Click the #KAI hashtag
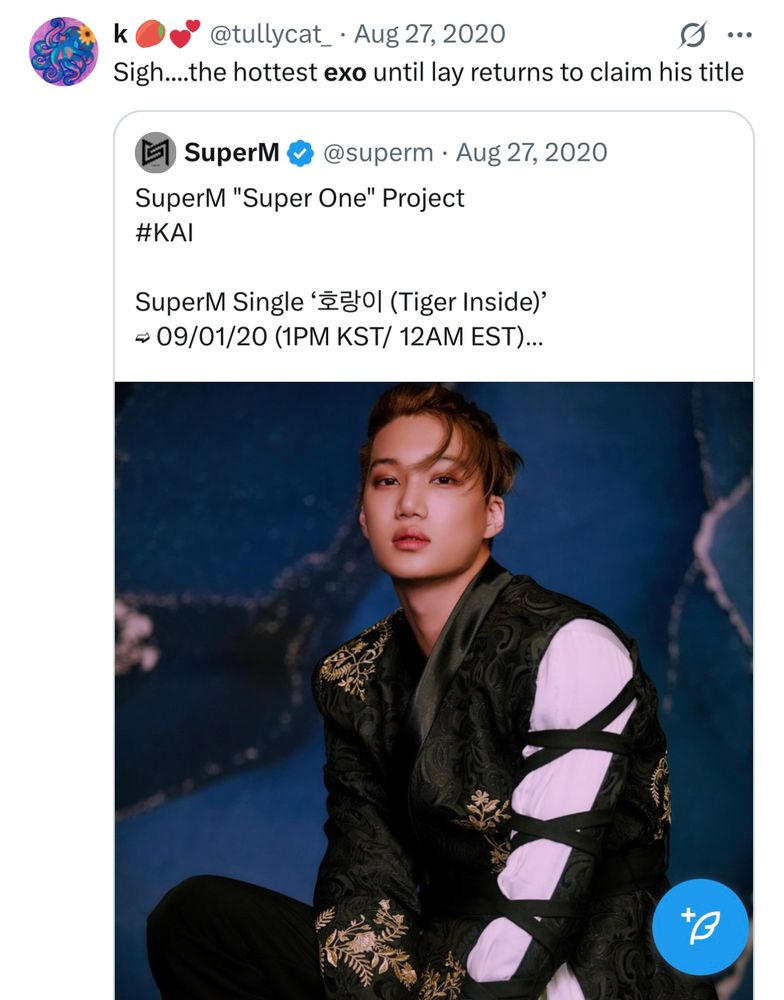 pyautogui.click(x=164, y=232)
